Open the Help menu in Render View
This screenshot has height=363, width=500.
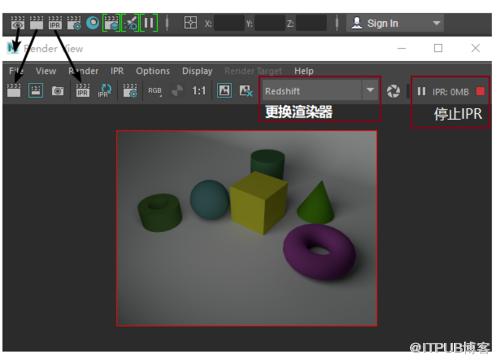point(304,71)
